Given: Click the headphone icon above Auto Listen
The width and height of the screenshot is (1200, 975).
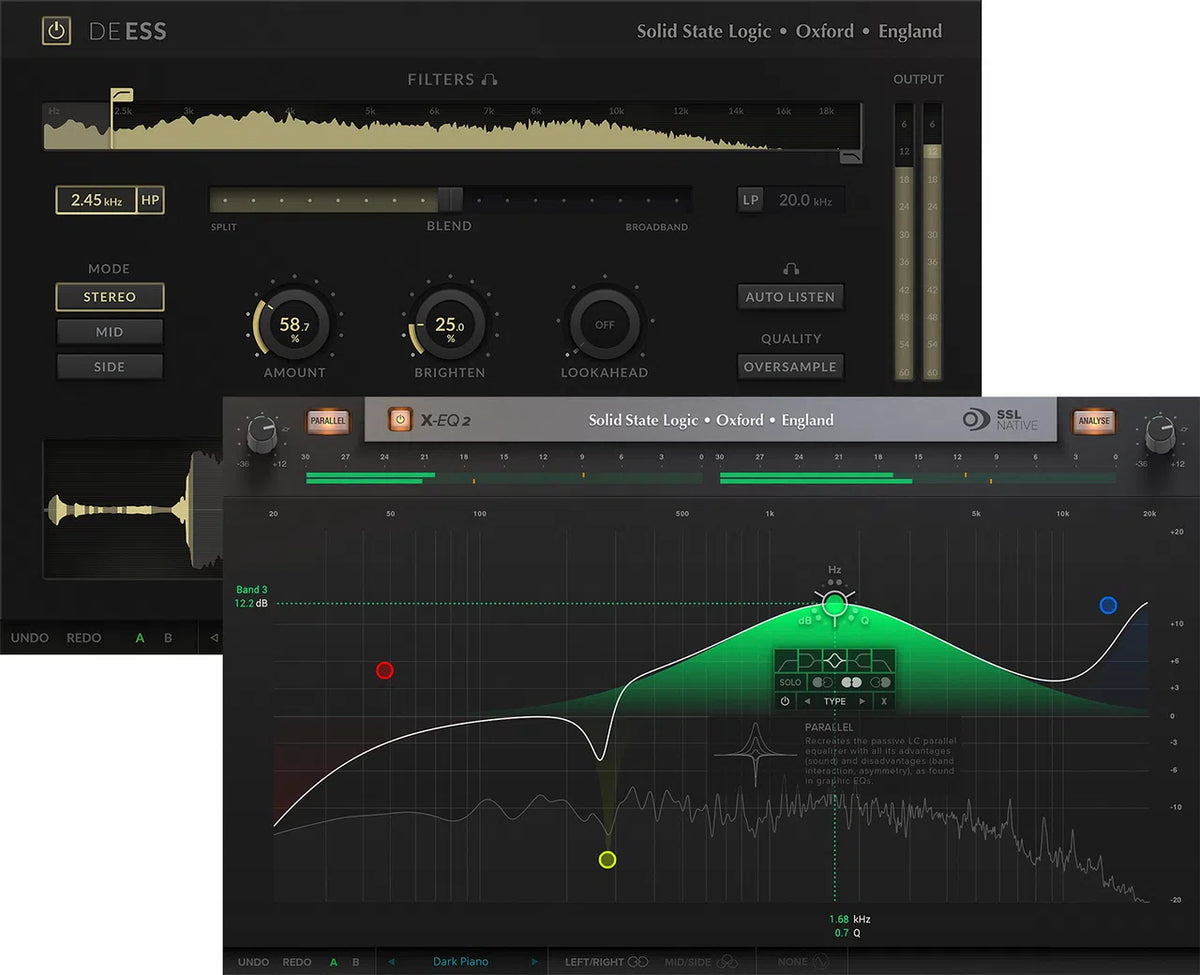Looking at the screenshot, I should [790, 268].
